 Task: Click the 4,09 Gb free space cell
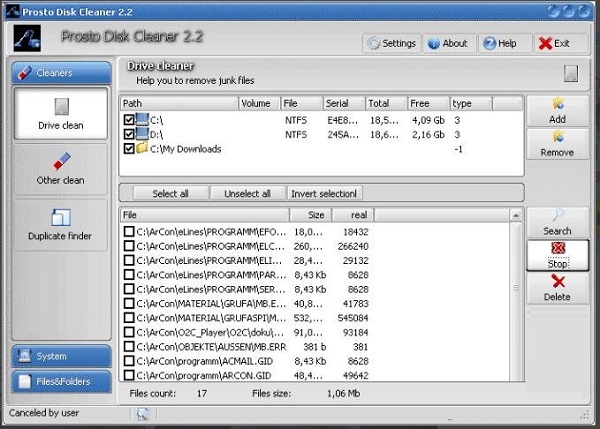[428, 121]
